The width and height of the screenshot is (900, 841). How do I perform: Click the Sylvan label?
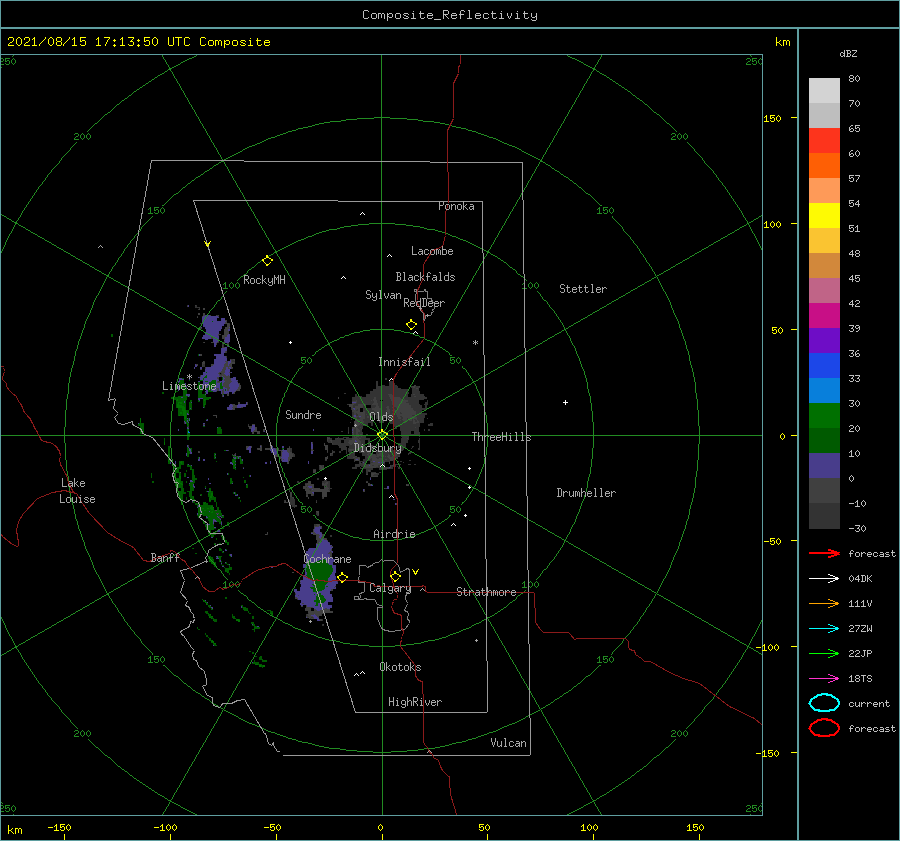[x=383, y=295]
